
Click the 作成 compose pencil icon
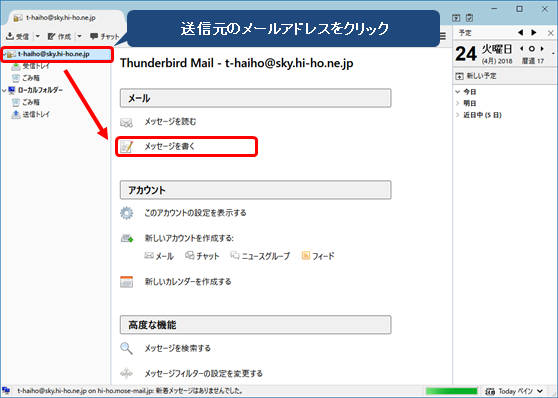52,36
